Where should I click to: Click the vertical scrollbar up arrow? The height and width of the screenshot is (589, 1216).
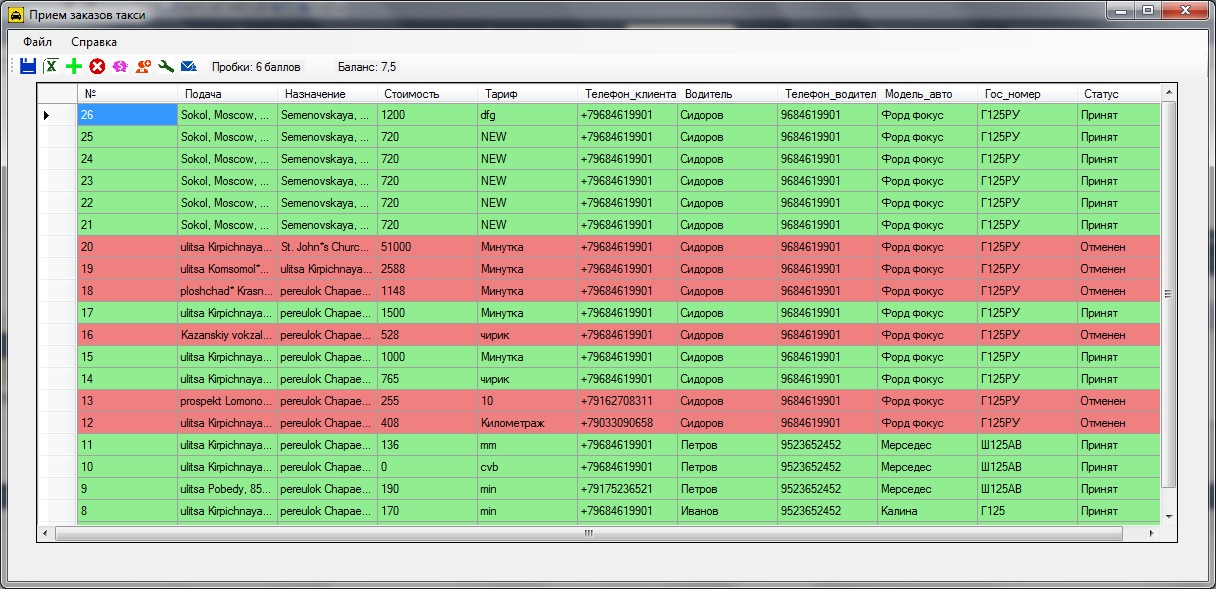(1168, 91)
